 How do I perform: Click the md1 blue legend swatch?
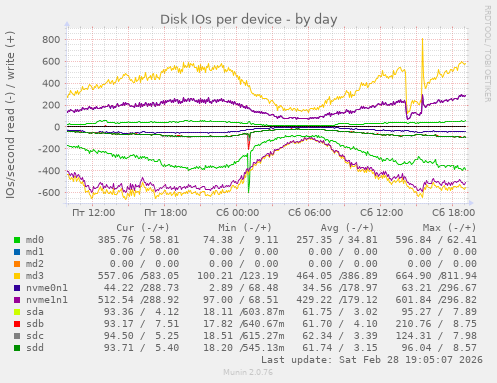(x=17, y=252)
